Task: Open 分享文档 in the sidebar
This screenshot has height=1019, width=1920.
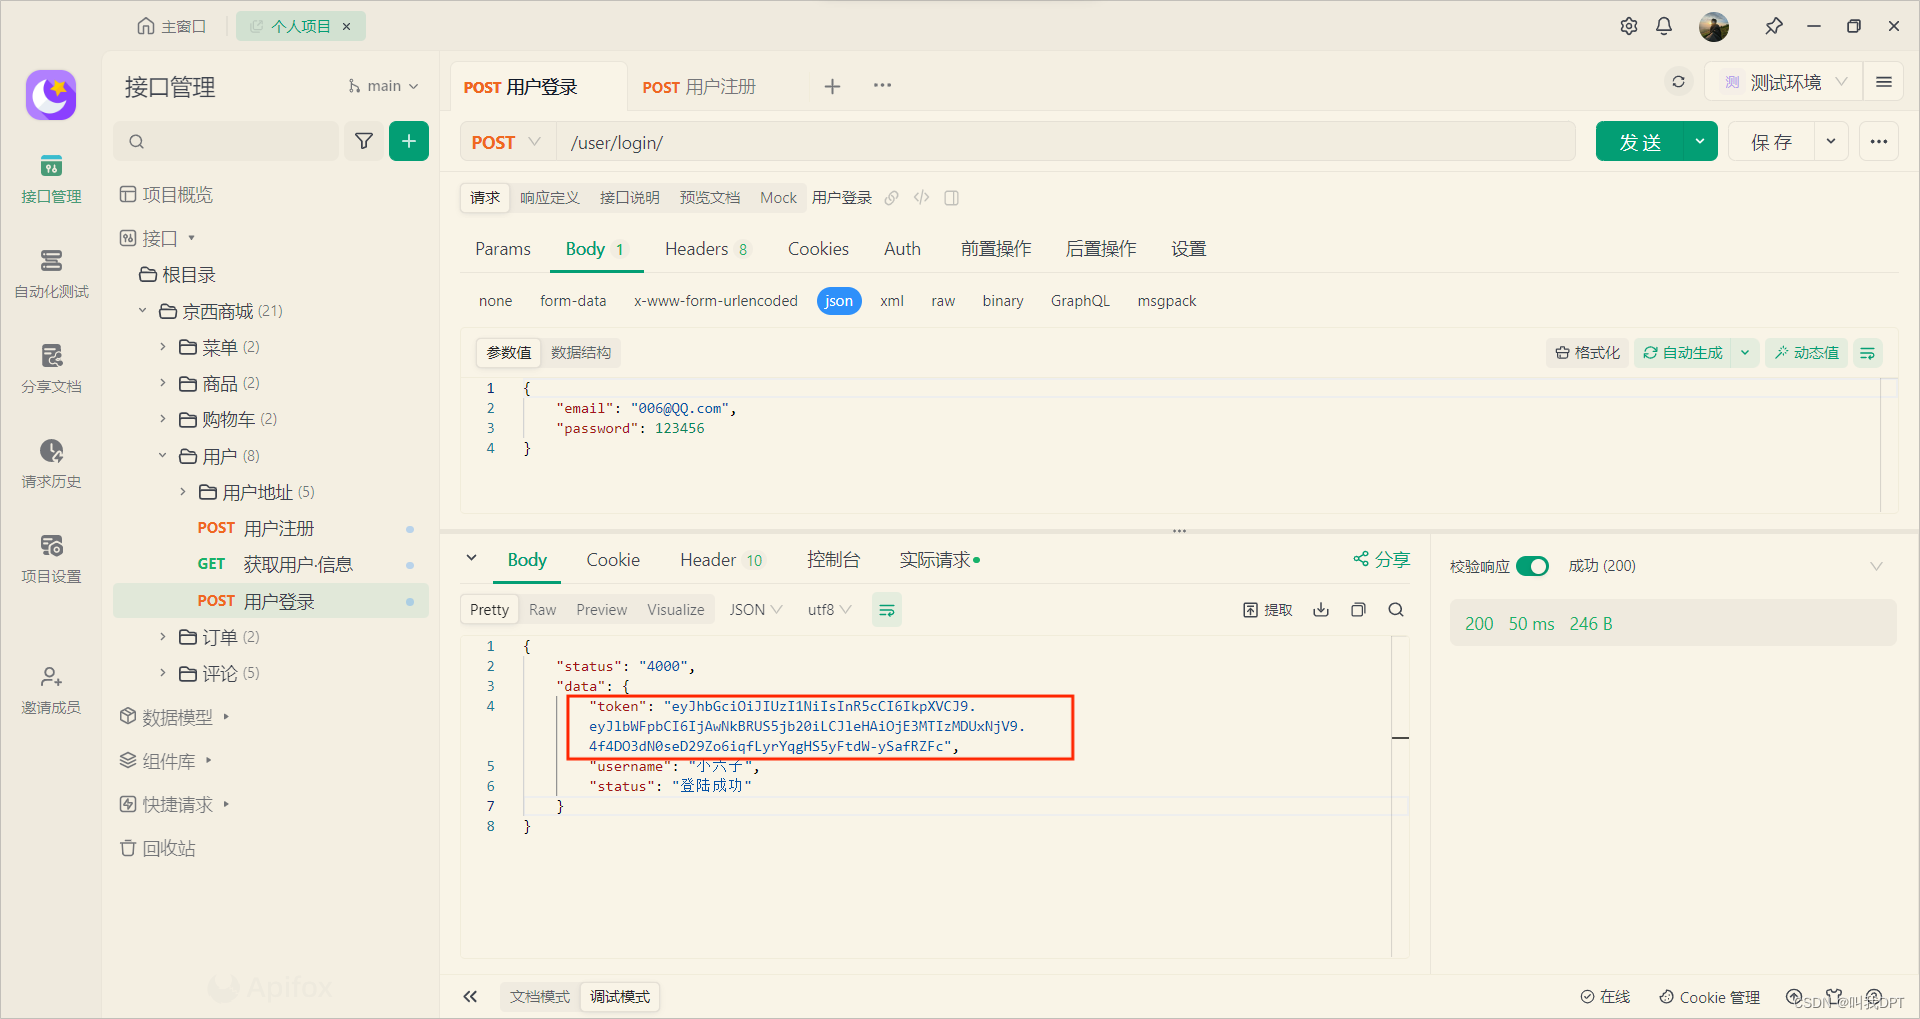Action: tap(51, 369)
